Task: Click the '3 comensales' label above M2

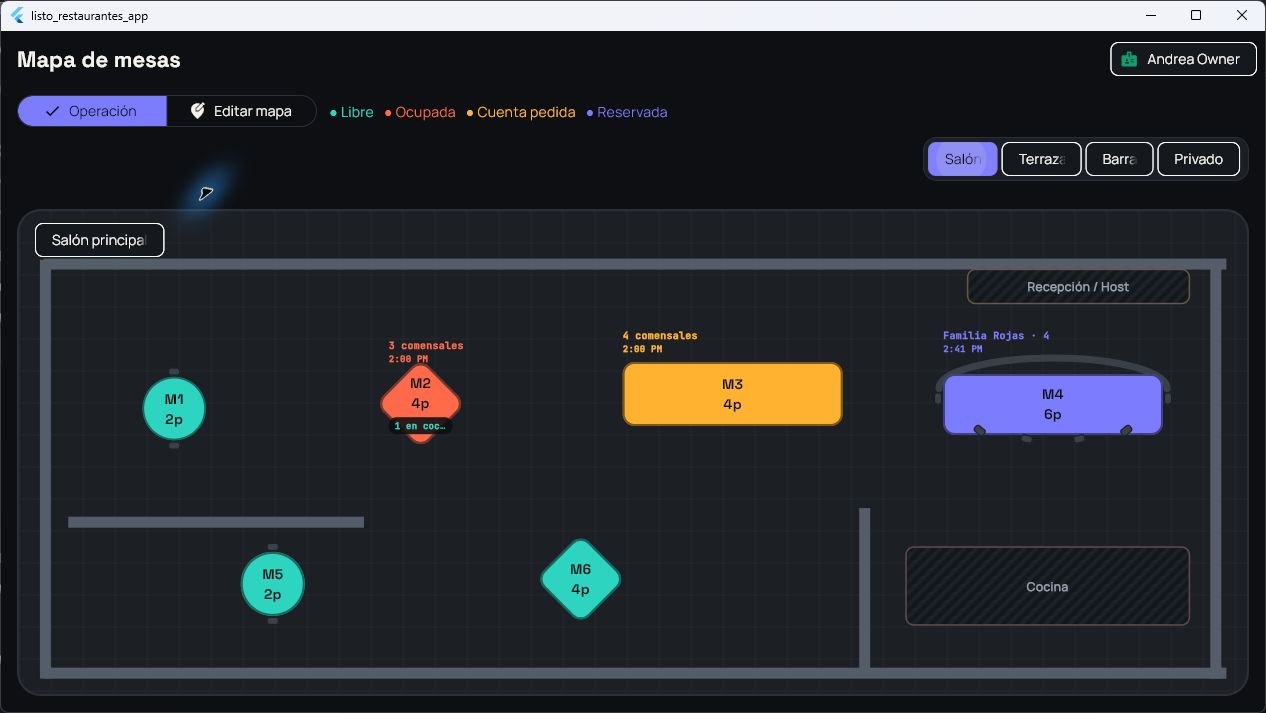Action: pos(426,346)
